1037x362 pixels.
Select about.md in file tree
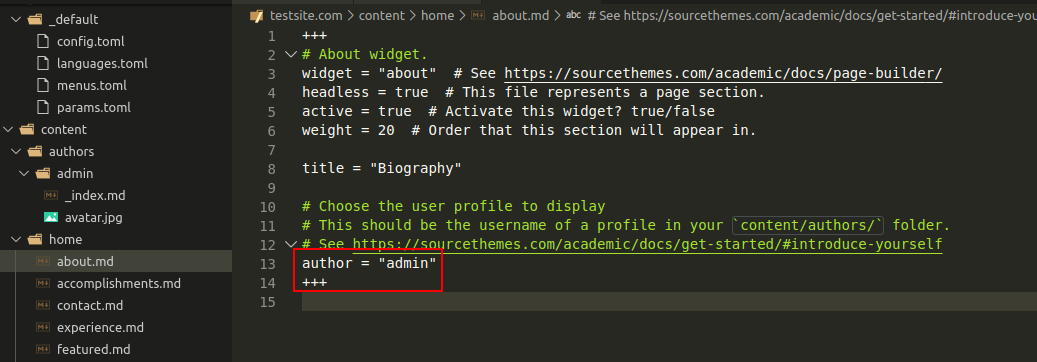(x=85, y=261)
